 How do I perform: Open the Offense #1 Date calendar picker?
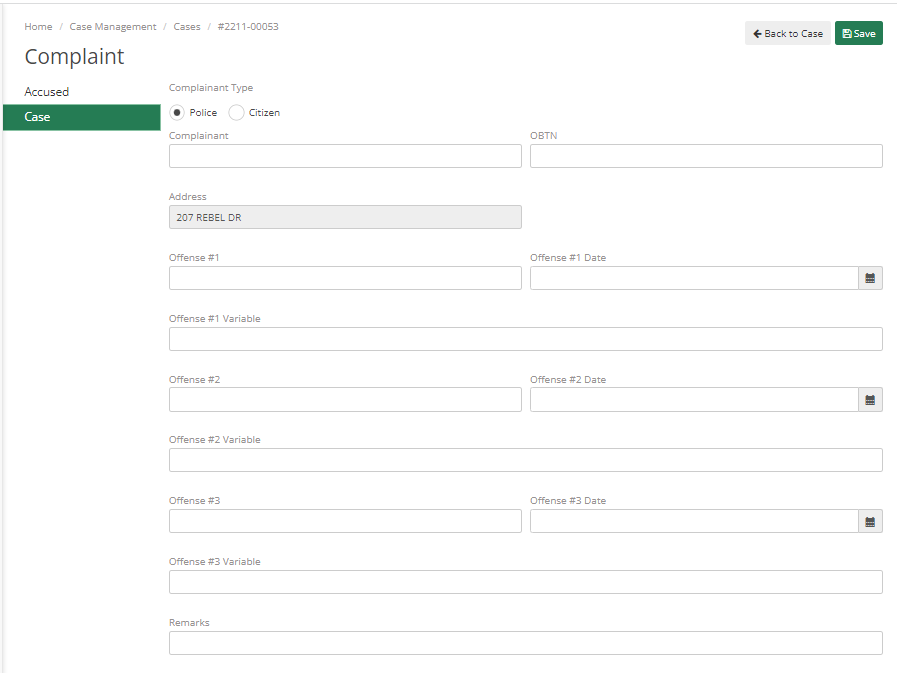pos(870,278)
